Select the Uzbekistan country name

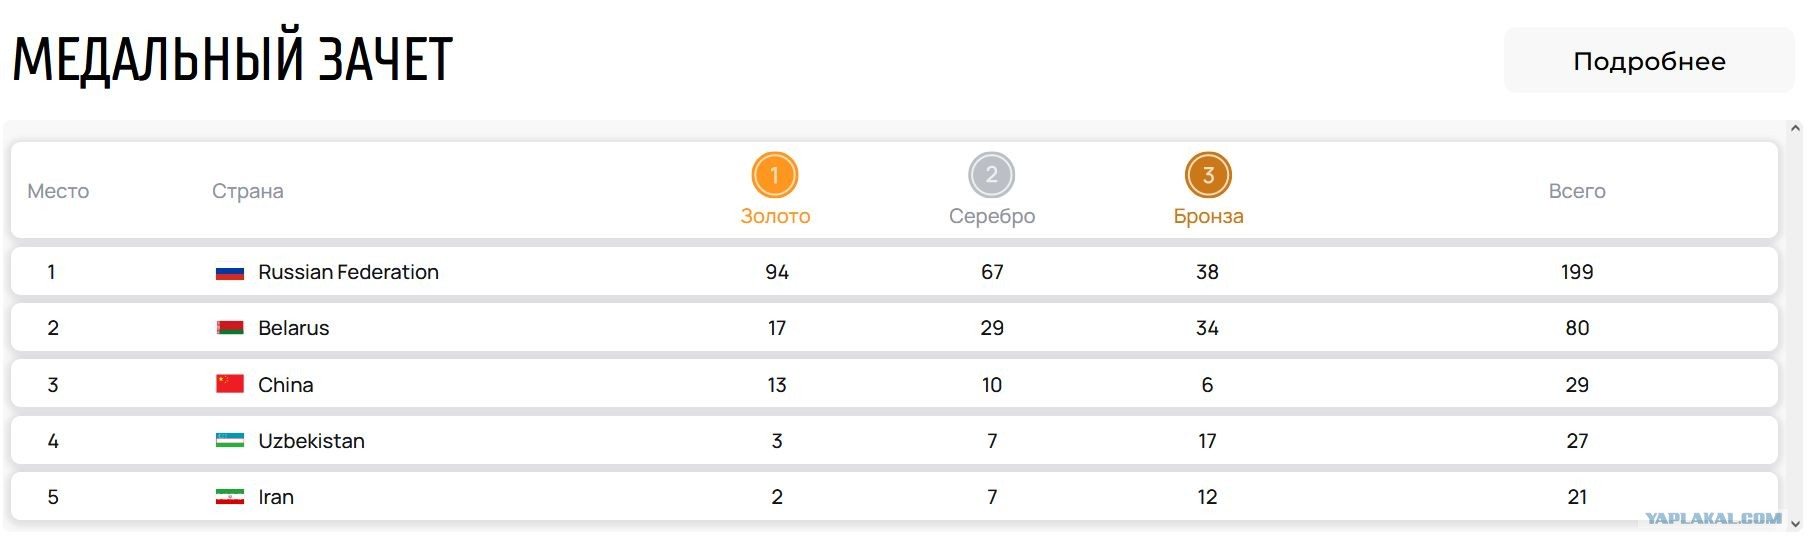pyautogui.click(x=311, y=441)
